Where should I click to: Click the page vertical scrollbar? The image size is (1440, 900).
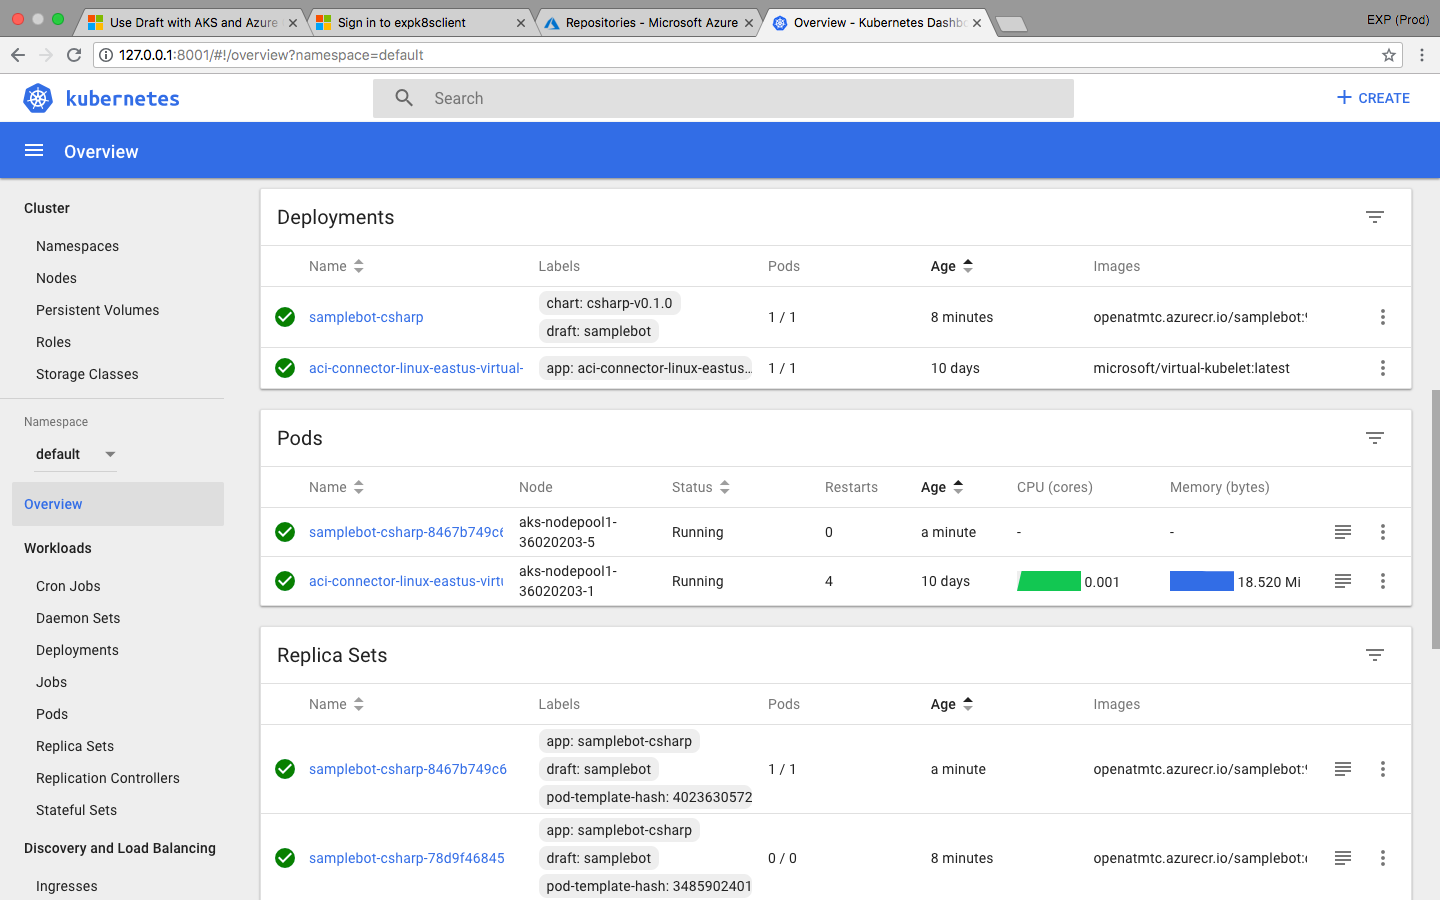pos(1436,520)
